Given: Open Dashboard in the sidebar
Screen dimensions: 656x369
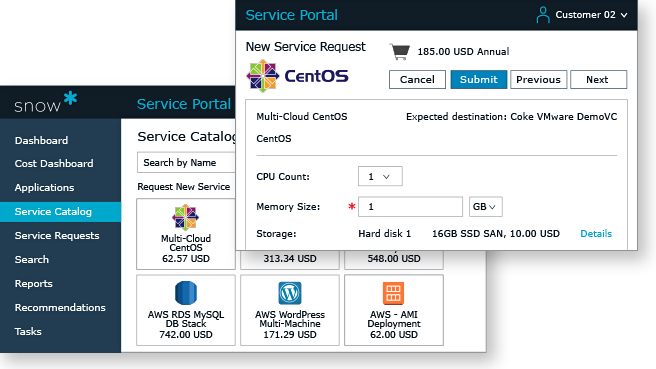Looking at the screenshot, I should click(41, 140).
